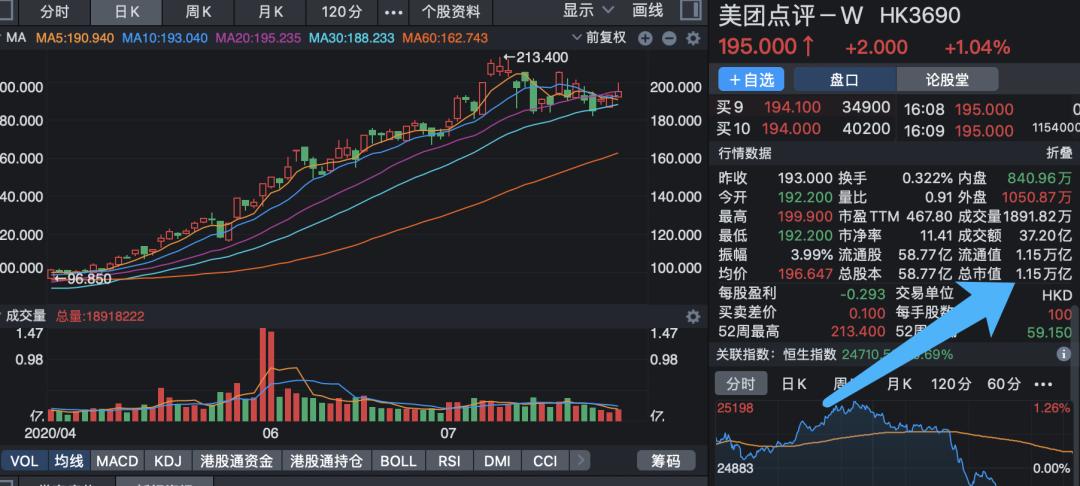Click the MA5:190.940 legend label
This screenshot has height=486, width=1080.
click(x=75, y=38)
